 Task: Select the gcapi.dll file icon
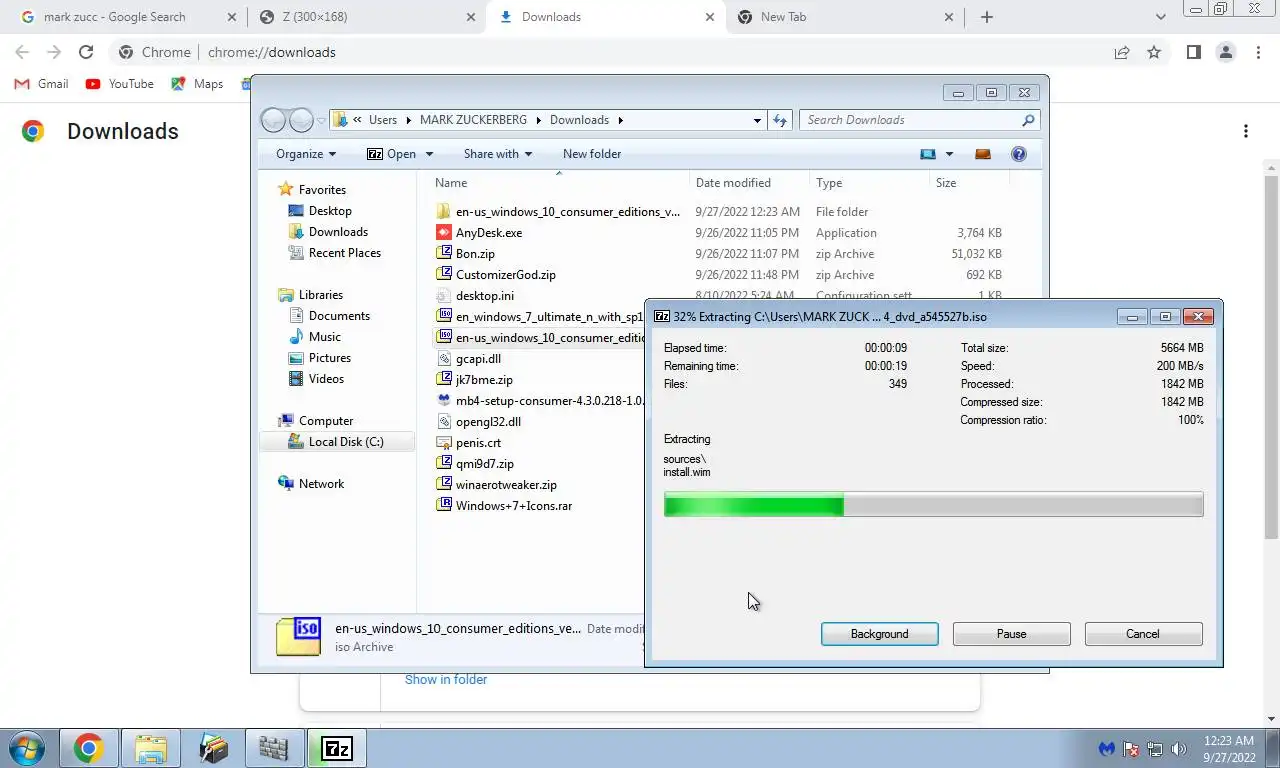click(x=445, y=358)
